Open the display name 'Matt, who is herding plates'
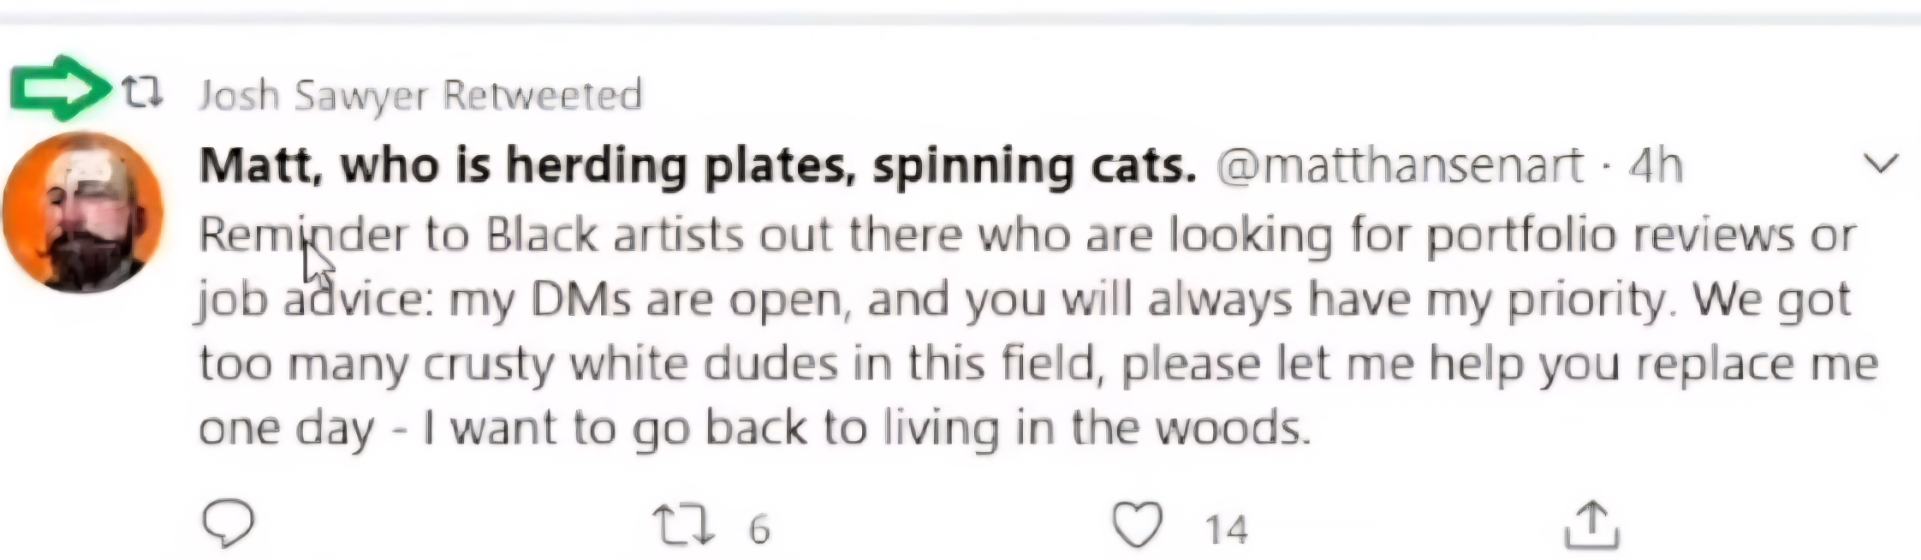The image size is (1921, 560). pos(697,165)
